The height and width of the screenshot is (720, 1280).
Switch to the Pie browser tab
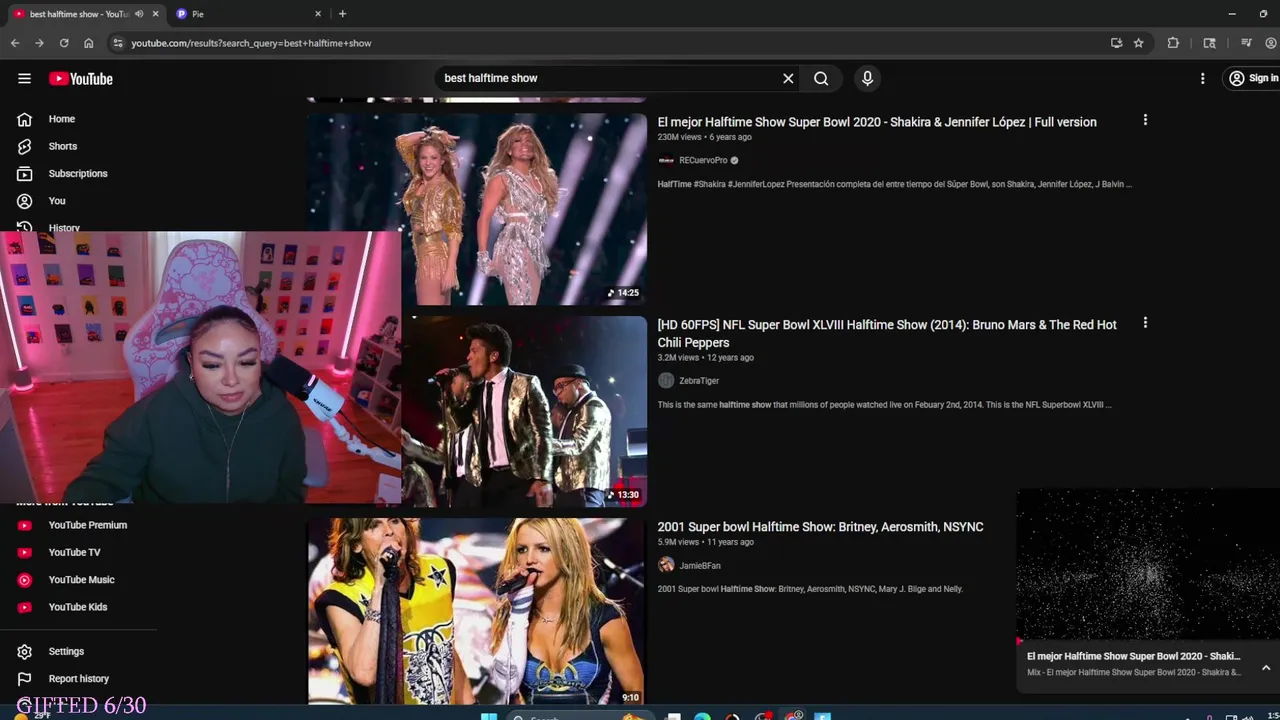[249, 14]
